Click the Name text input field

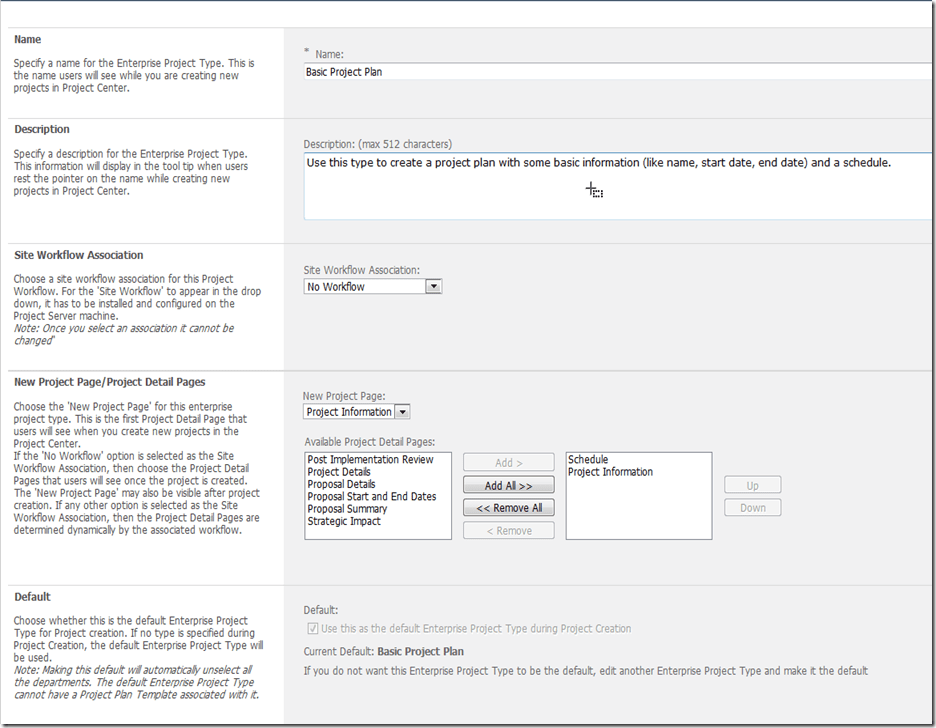tap(618, 72)
